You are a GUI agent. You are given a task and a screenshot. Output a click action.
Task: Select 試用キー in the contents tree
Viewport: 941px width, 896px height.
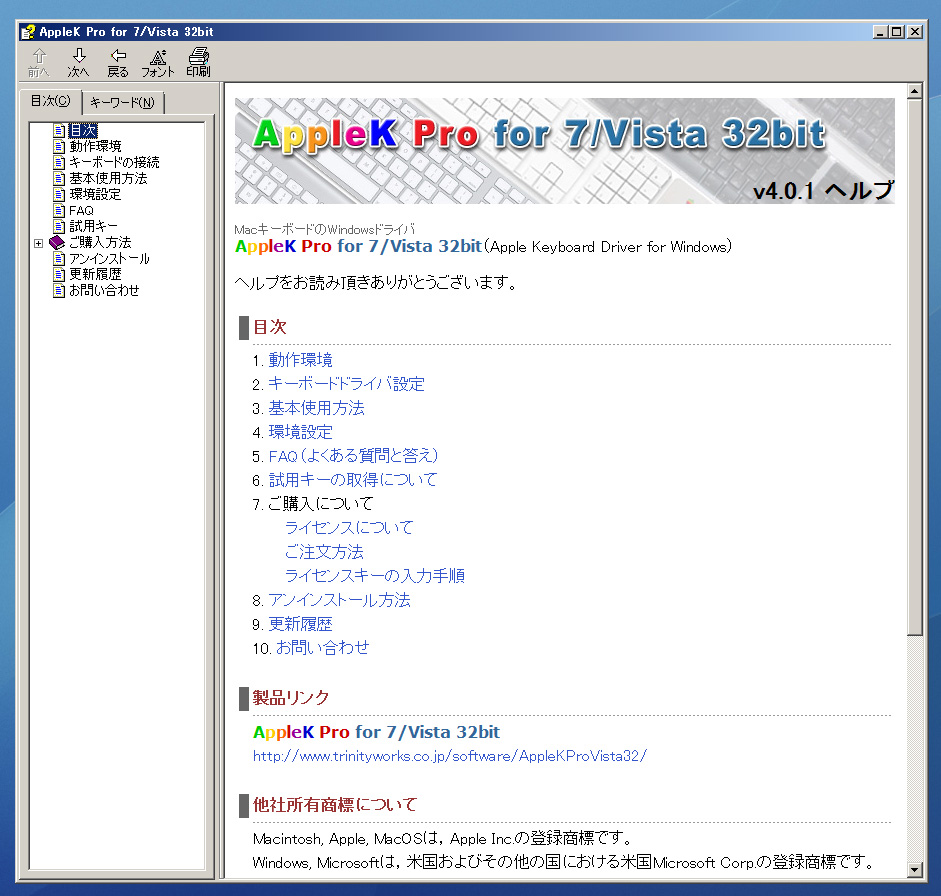pyautogui.click(x=93, y=226)
